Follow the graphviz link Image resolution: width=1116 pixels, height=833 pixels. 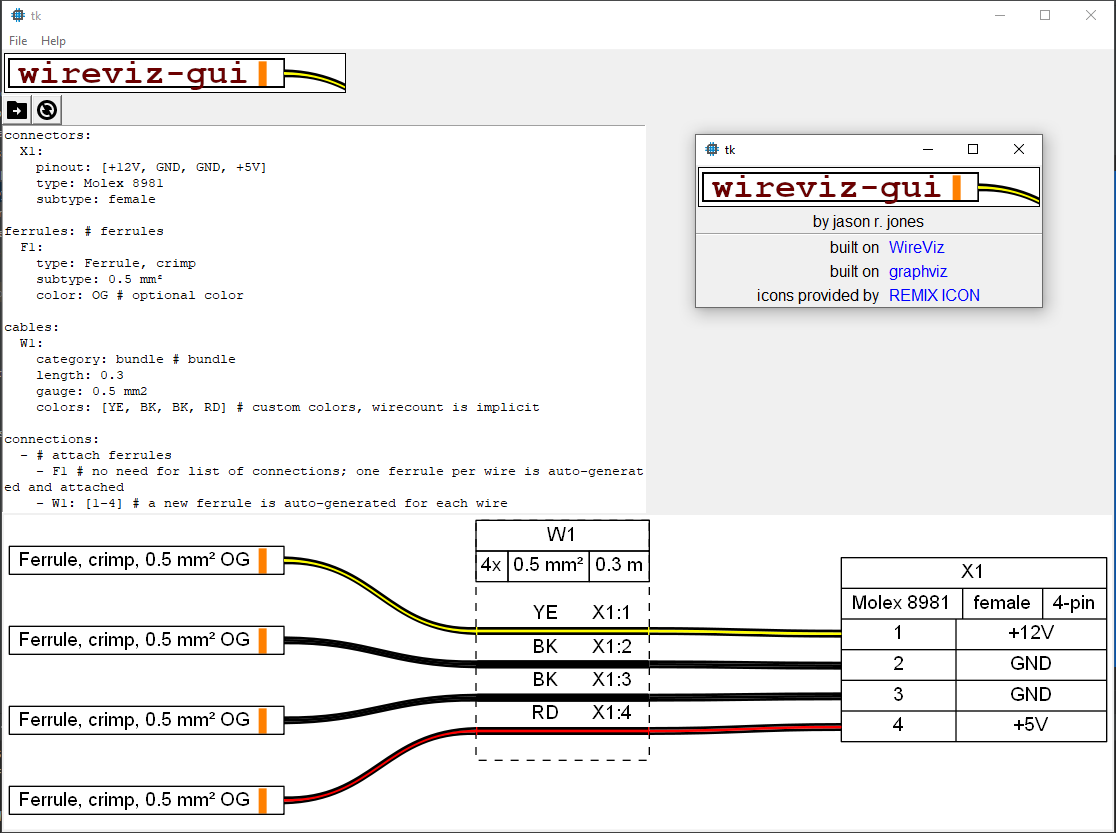tap(917, 271)
